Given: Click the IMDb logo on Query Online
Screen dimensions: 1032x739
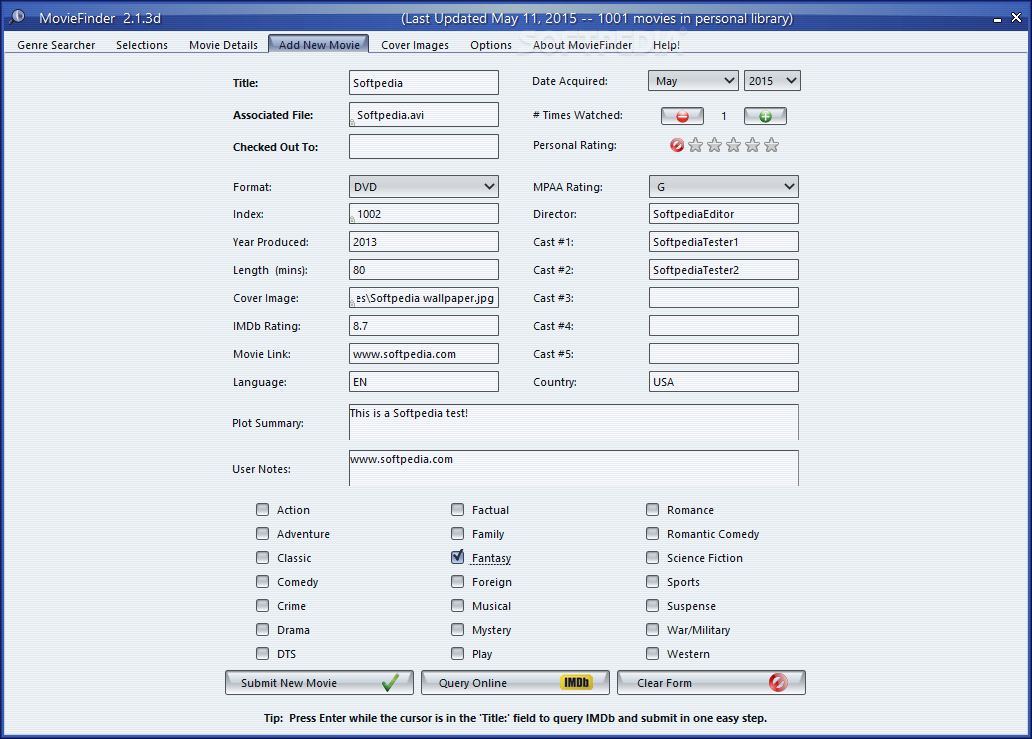Looking at the screenshot, I should [577, 682].
